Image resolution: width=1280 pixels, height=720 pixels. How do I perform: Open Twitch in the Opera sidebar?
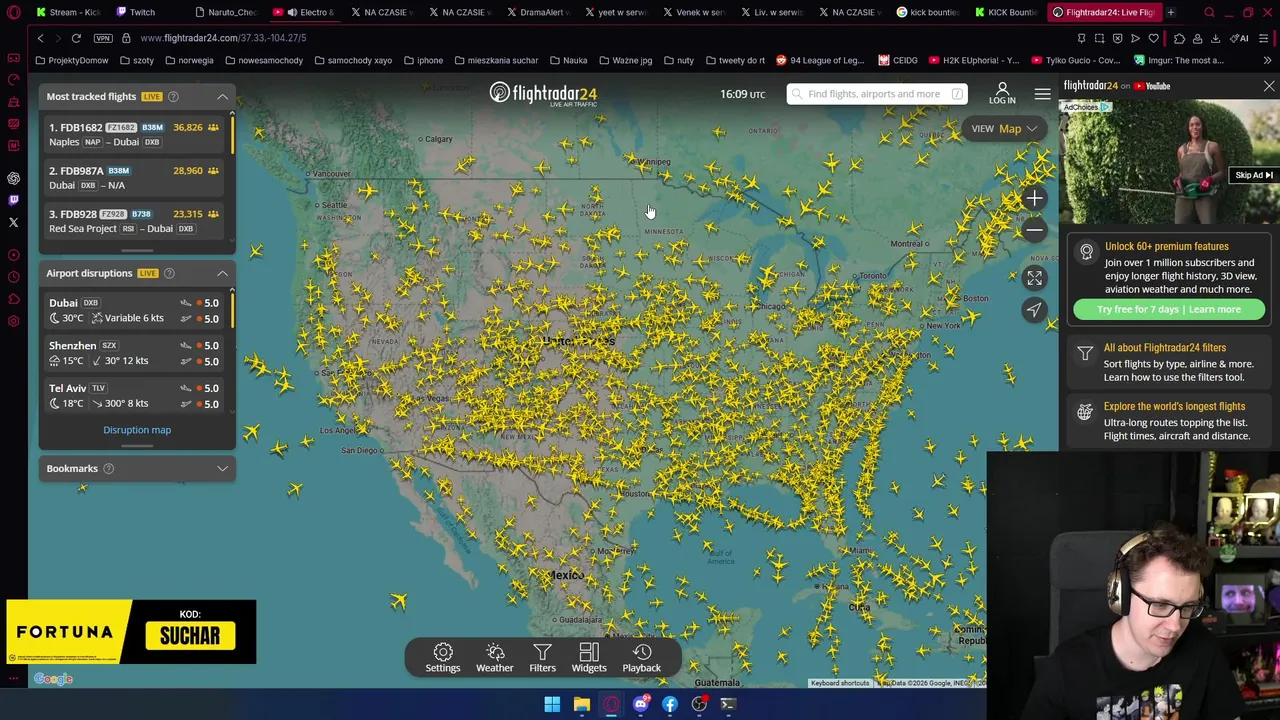(14, 200)
